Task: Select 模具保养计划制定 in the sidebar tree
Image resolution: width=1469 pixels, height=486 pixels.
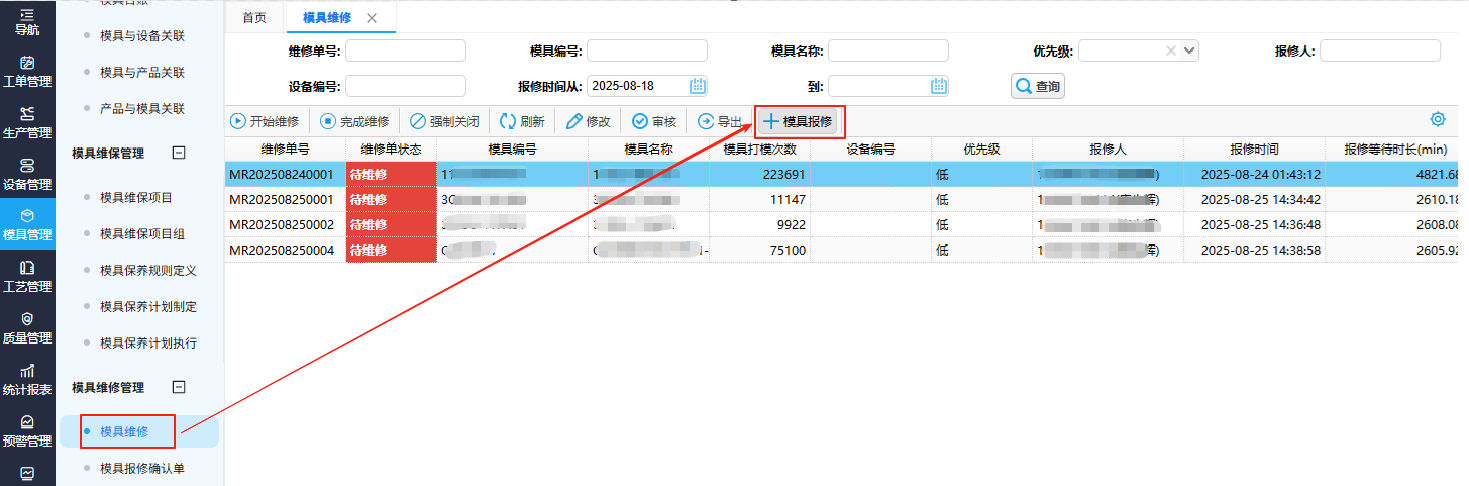Action: (x=148, y=307)
